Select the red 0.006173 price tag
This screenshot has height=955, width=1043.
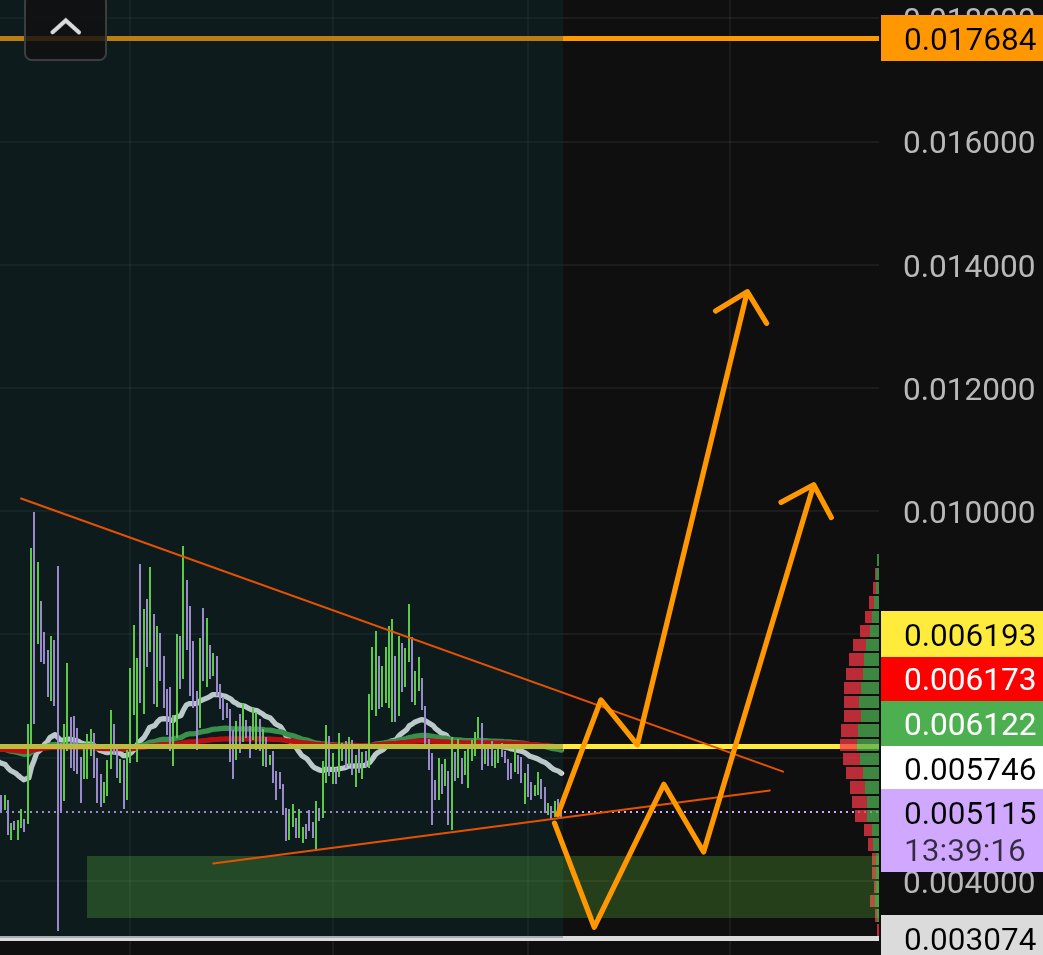[x=962, y=680]
